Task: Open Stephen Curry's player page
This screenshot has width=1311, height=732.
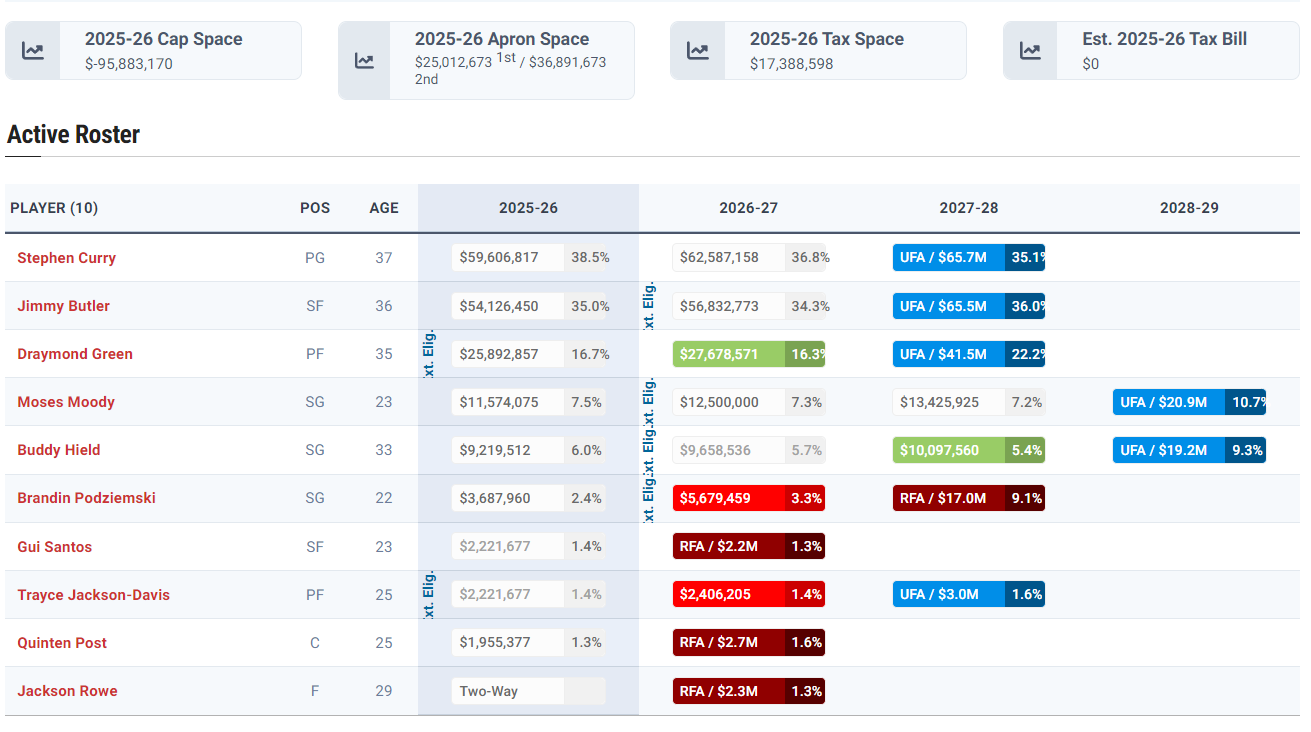Action: (x=66, y=258)
